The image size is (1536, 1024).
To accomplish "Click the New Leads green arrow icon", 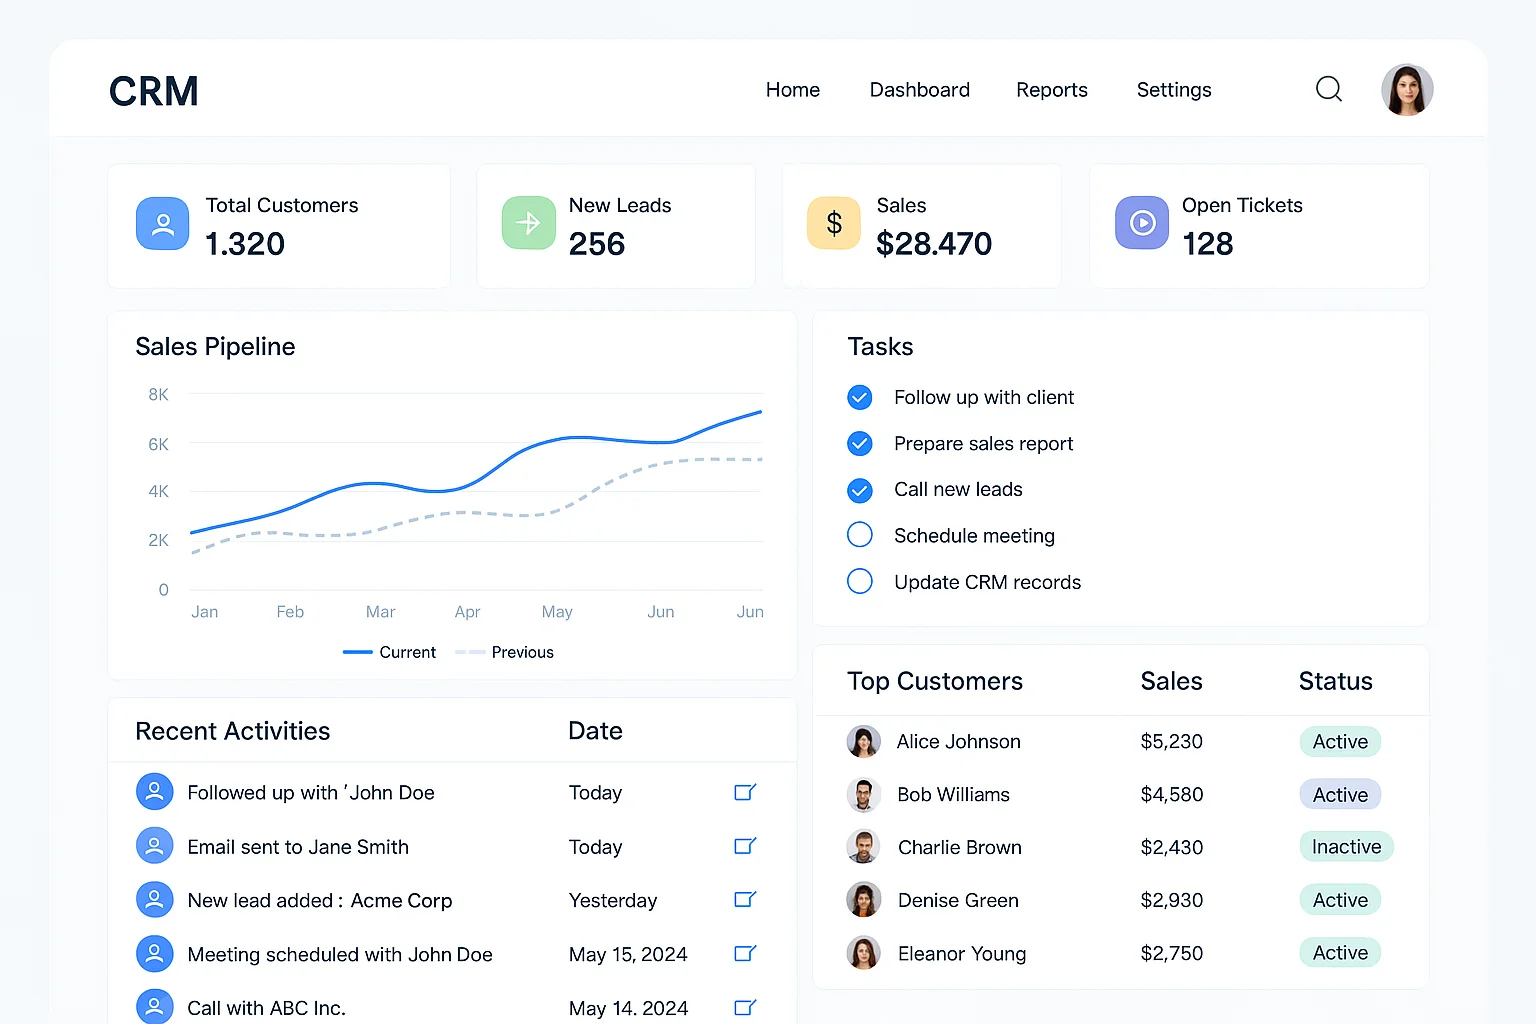I will (x=529, y=223).
